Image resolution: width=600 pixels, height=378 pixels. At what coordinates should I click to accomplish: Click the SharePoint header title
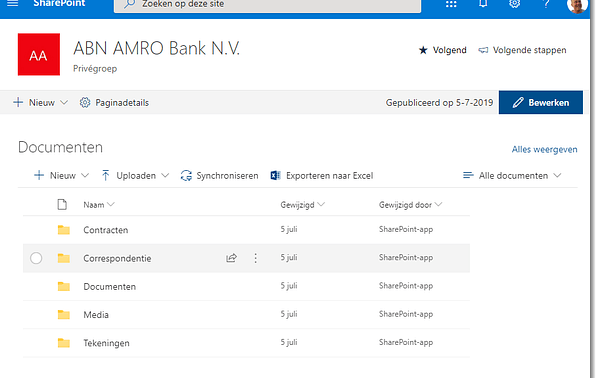(59, 3)
